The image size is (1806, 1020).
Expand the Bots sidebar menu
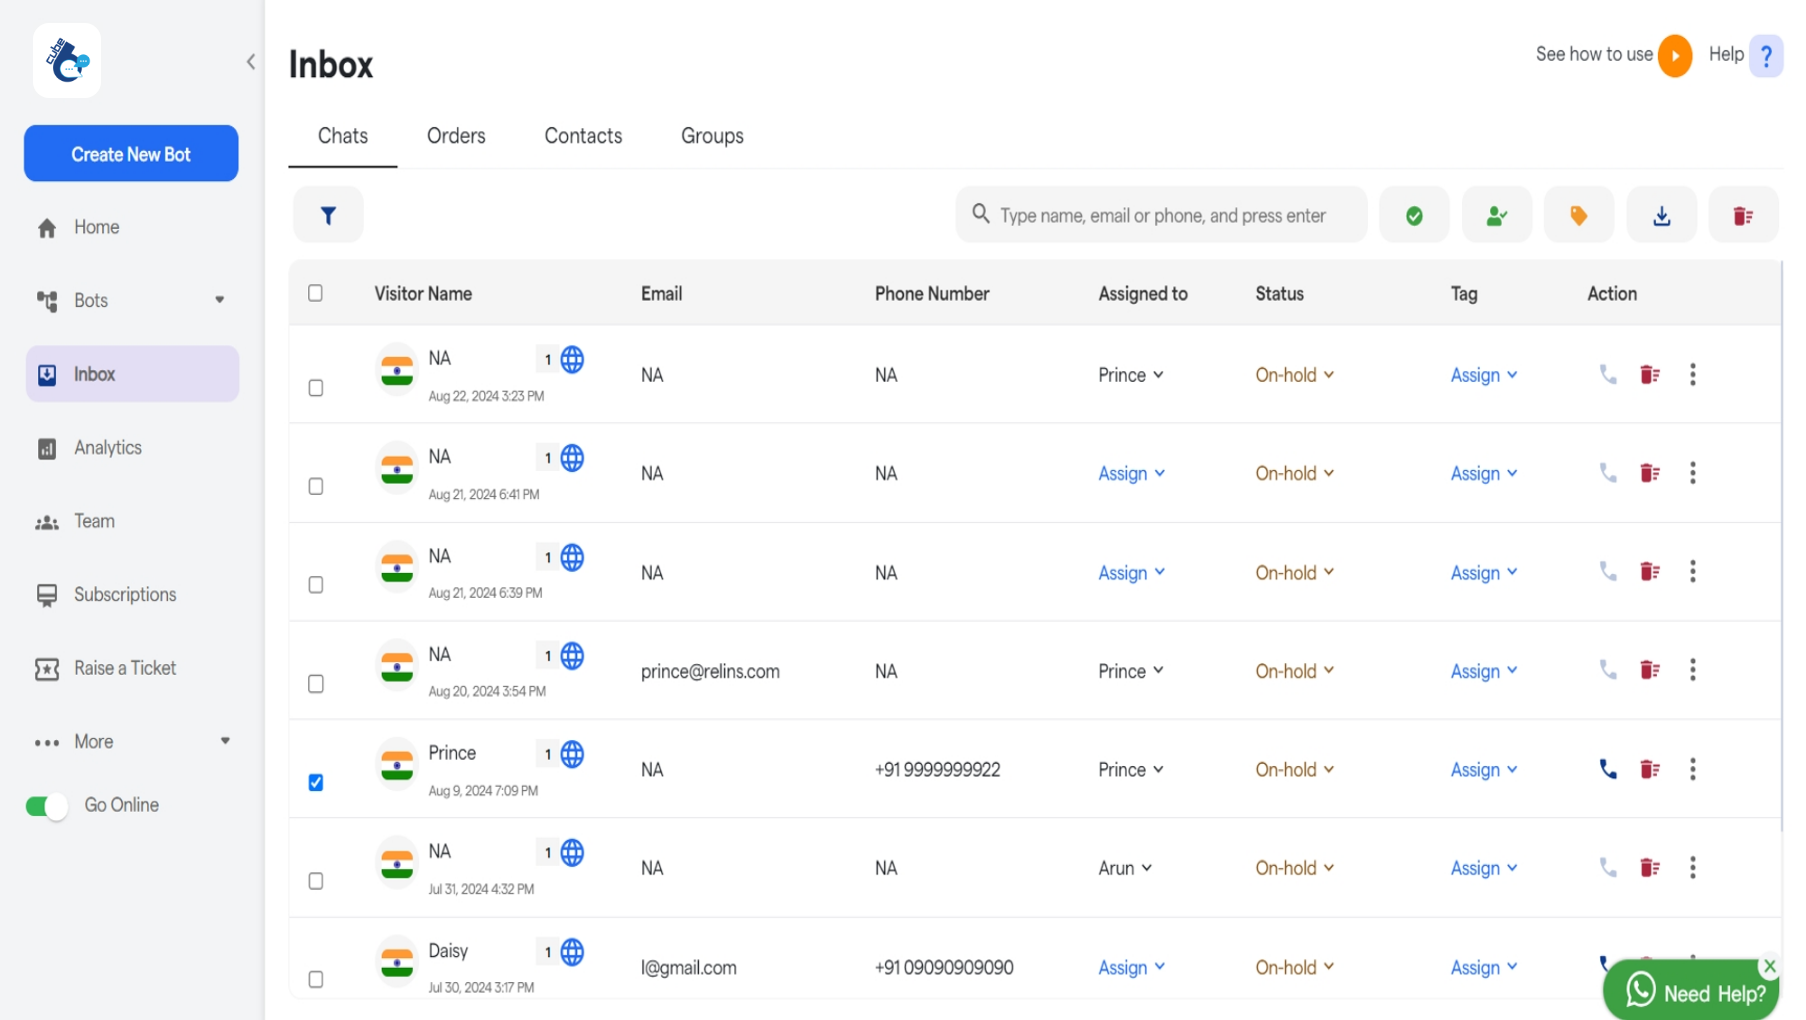[x=219, y=300]
